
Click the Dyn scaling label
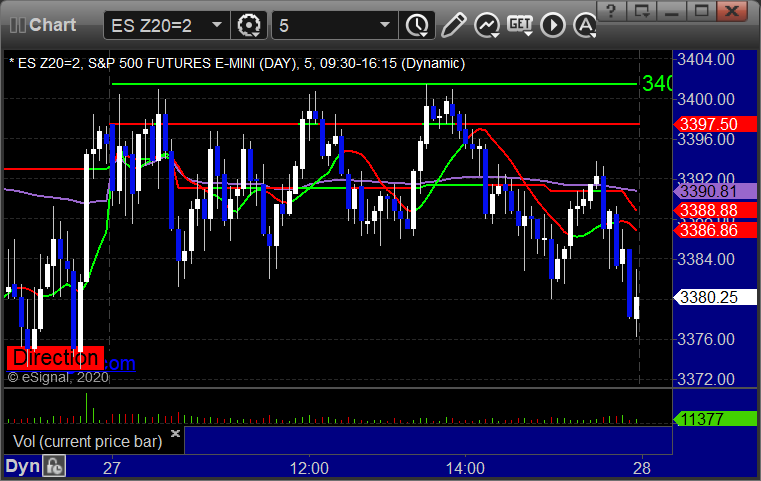point(22,466)
